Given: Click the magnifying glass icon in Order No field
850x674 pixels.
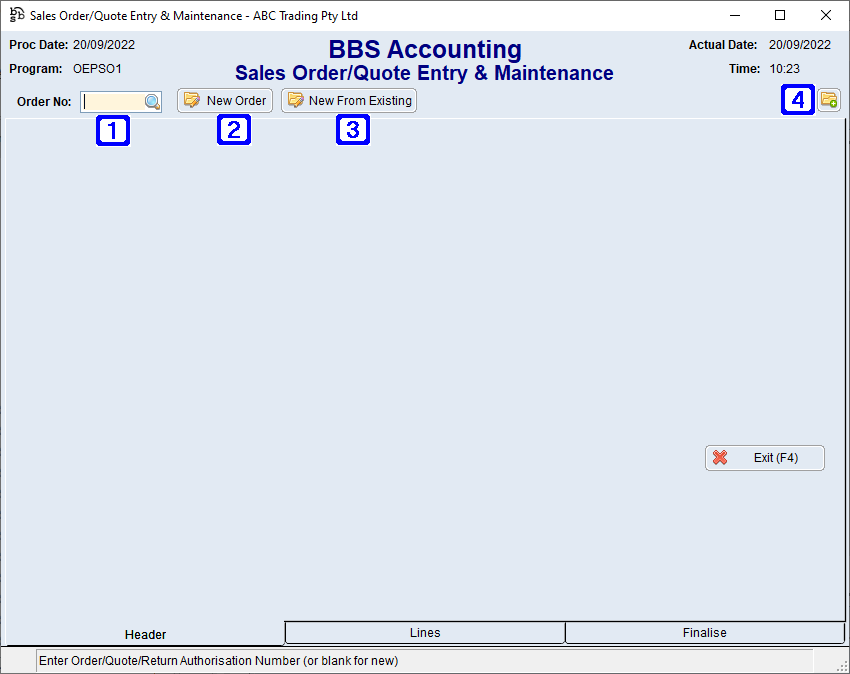Looking at the screenshot, I should [151, 101].
